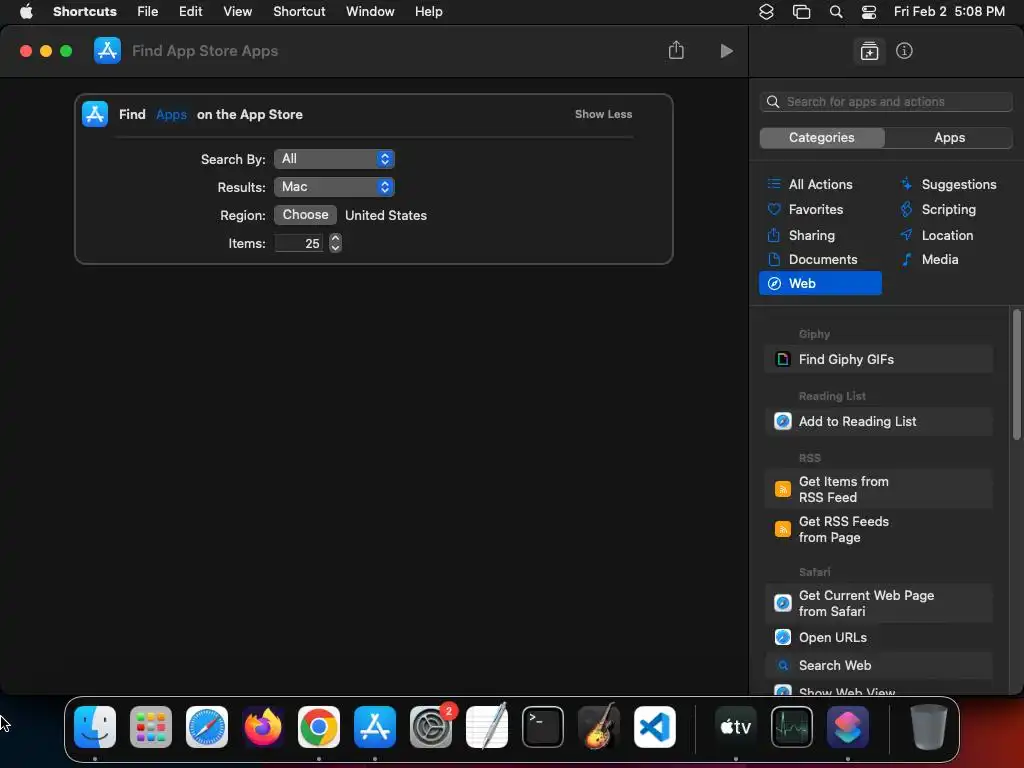Switch to the Categories tab
Image resolution: width=1024 pixels, height=768 pixels.
tap(822, 138)
